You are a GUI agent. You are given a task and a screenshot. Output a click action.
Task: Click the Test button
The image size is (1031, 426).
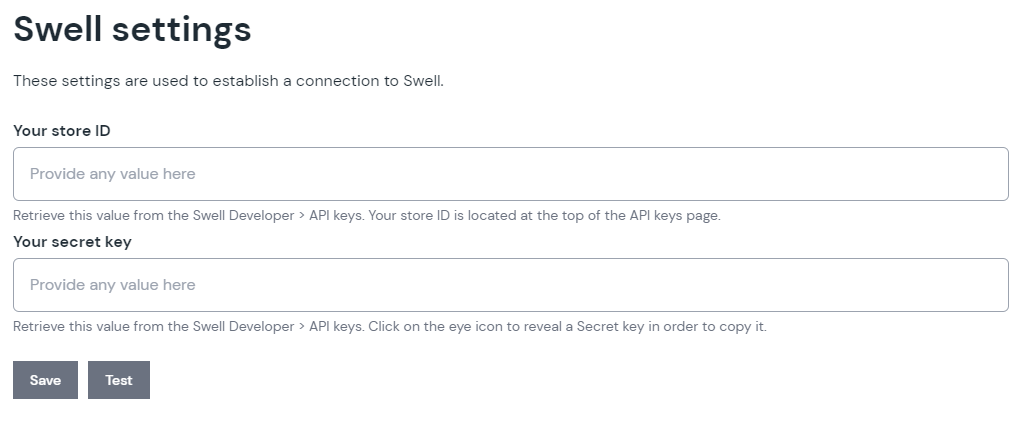(x=119, y=380)
